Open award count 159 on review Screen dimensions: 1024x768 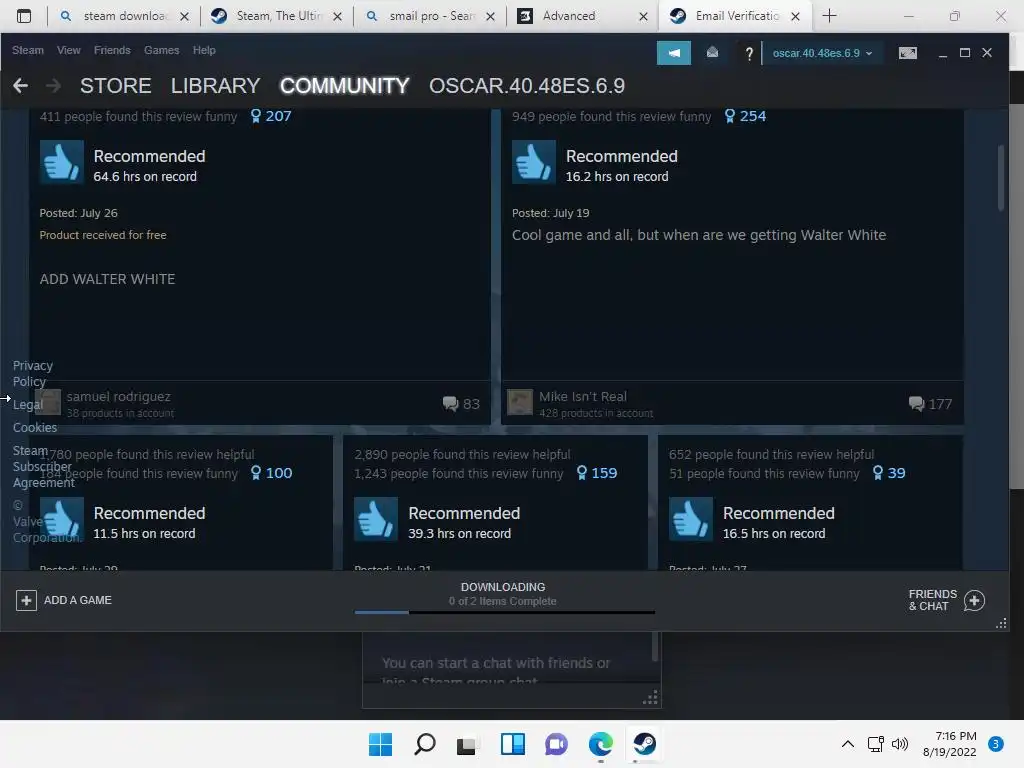(597, 473)
